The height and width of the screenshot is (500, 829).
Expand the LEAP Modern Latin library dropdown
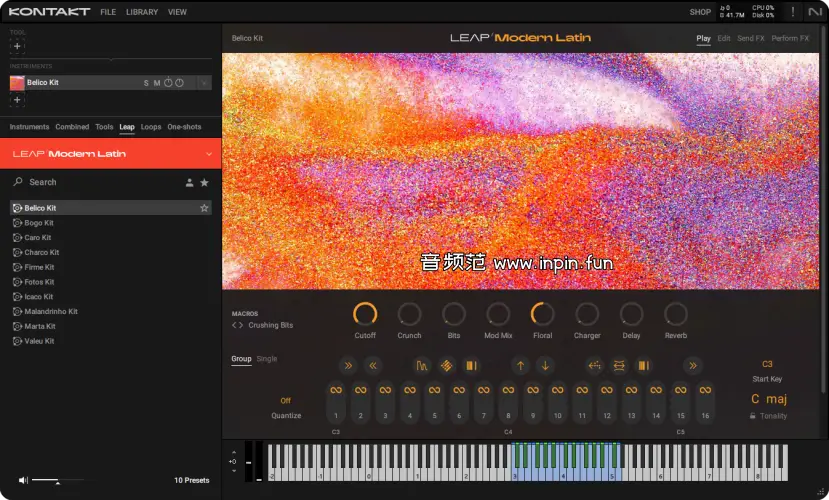click(x=208, y=154)
